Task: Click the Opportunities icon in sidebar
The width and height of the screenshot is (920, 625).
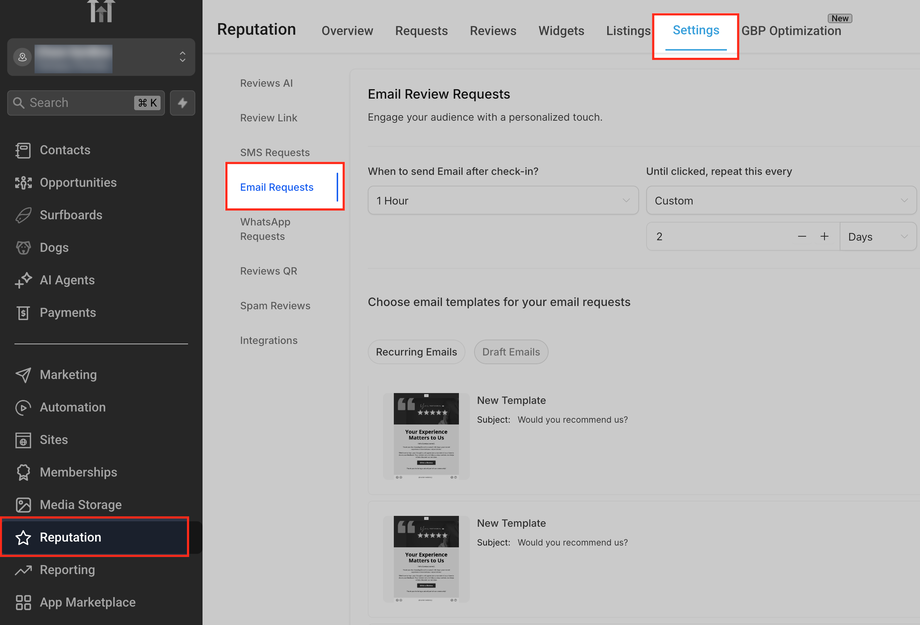Action: coord(23,183)
